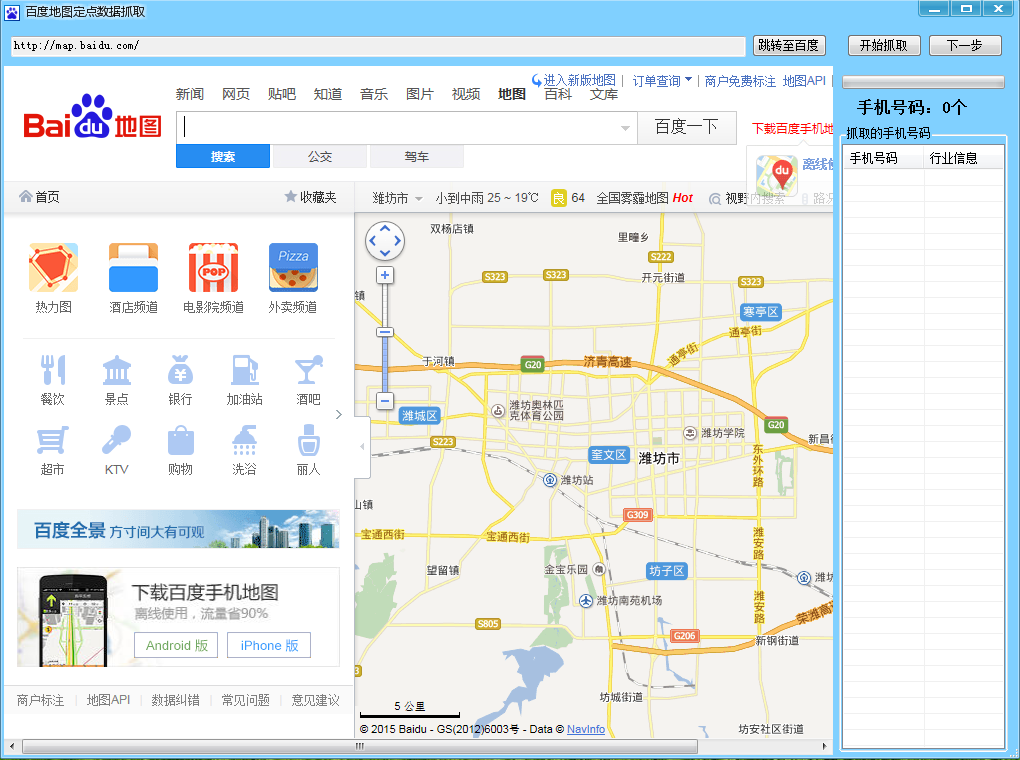1020x760 pixels.
Task: Click the map zoom slider handle
Action: [385, 332]
